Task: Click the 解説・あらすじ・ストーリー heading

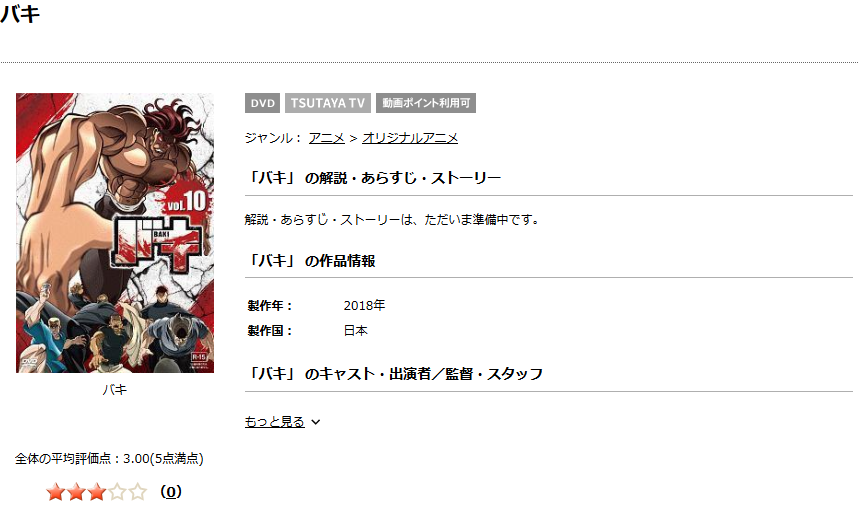Action: click(x=373, y=178)
